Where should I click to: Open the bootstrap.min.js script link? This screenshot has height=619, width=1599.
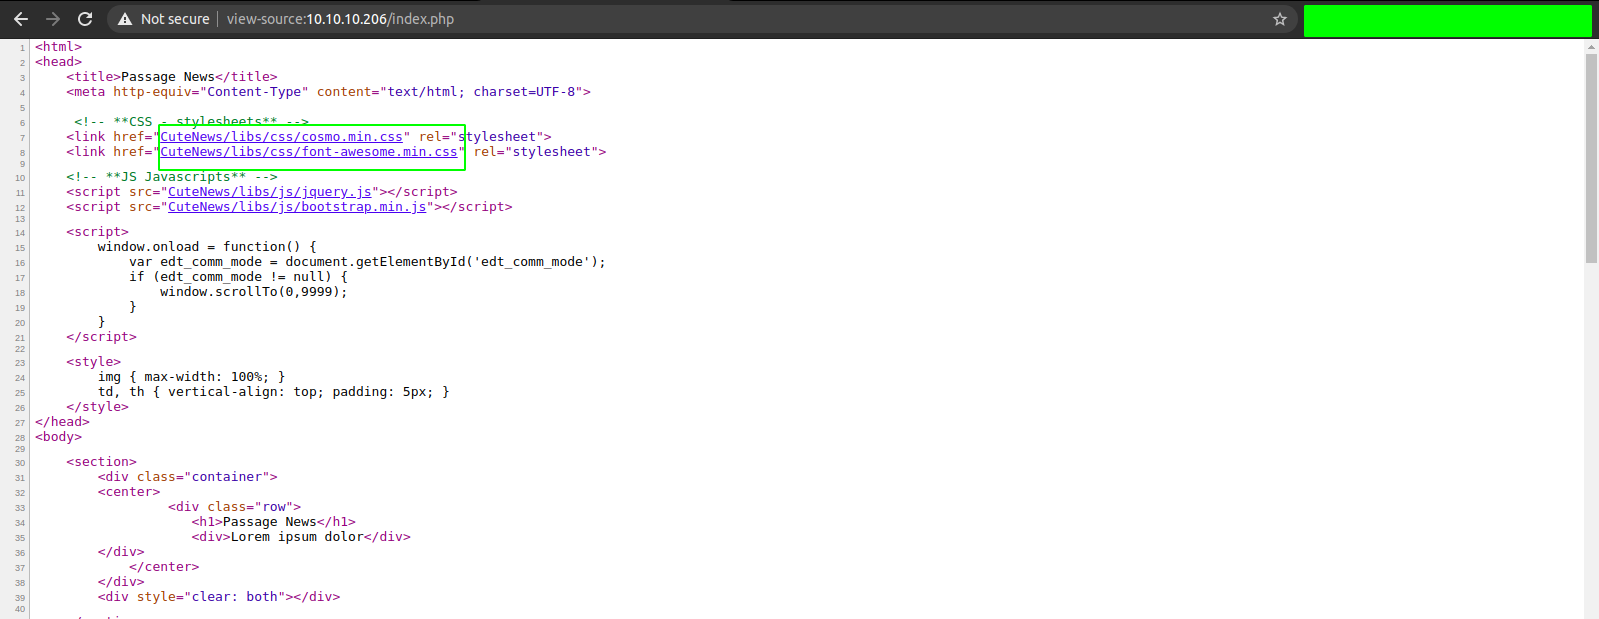click(x=297, y=207)
